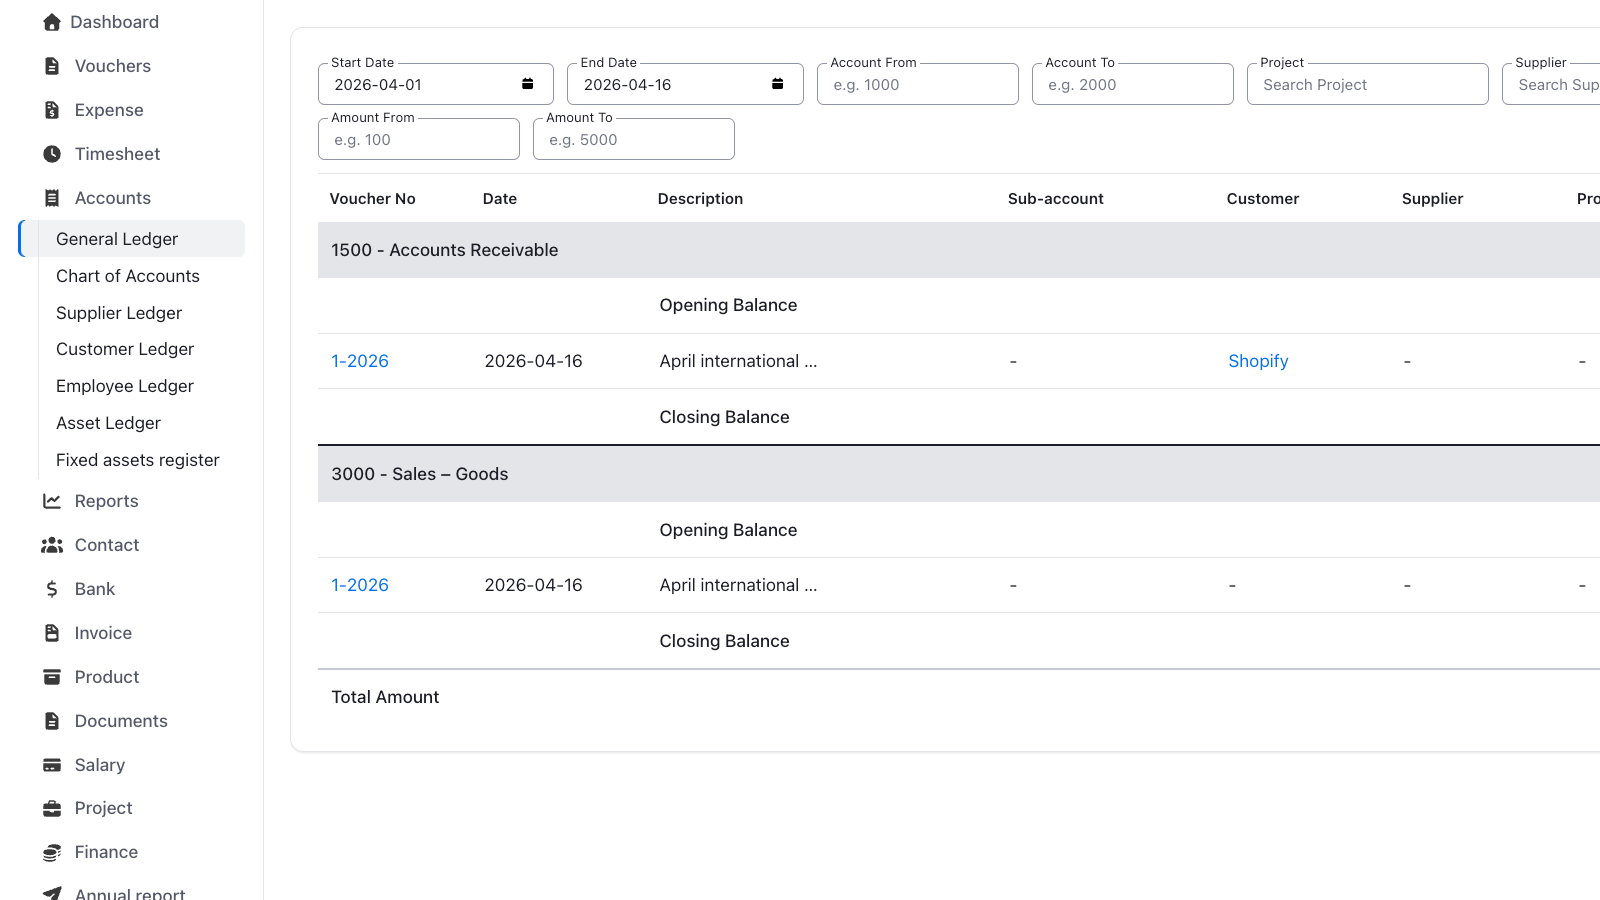This screenshot has height=900, width=1600.
Task: Click the Date column header
Action: (500, 199)
